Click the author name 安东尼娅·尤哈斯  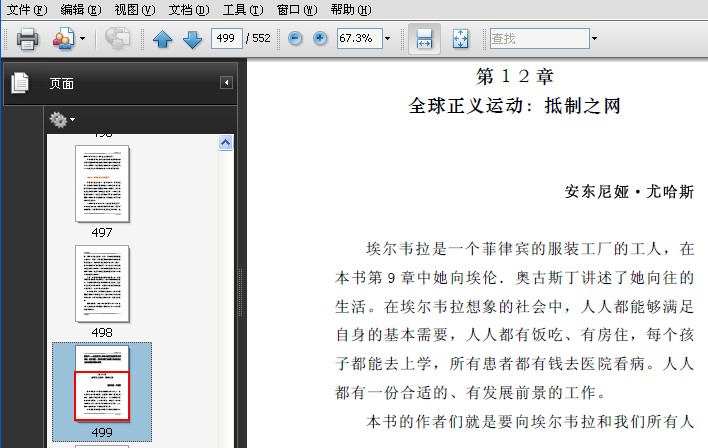[x=629, y=191]
